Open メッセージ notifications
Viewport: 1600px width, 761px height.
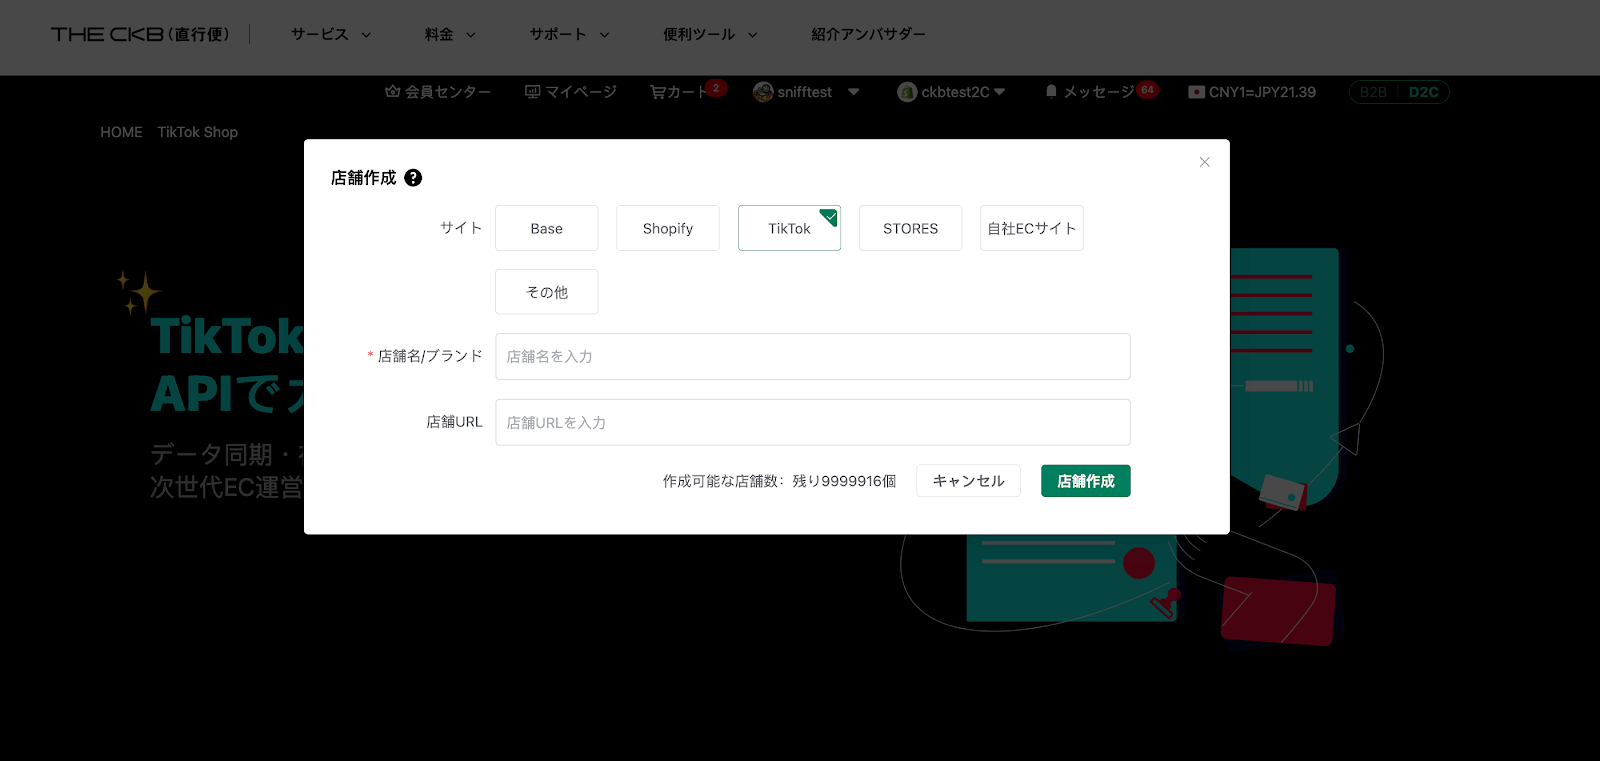1090,92
